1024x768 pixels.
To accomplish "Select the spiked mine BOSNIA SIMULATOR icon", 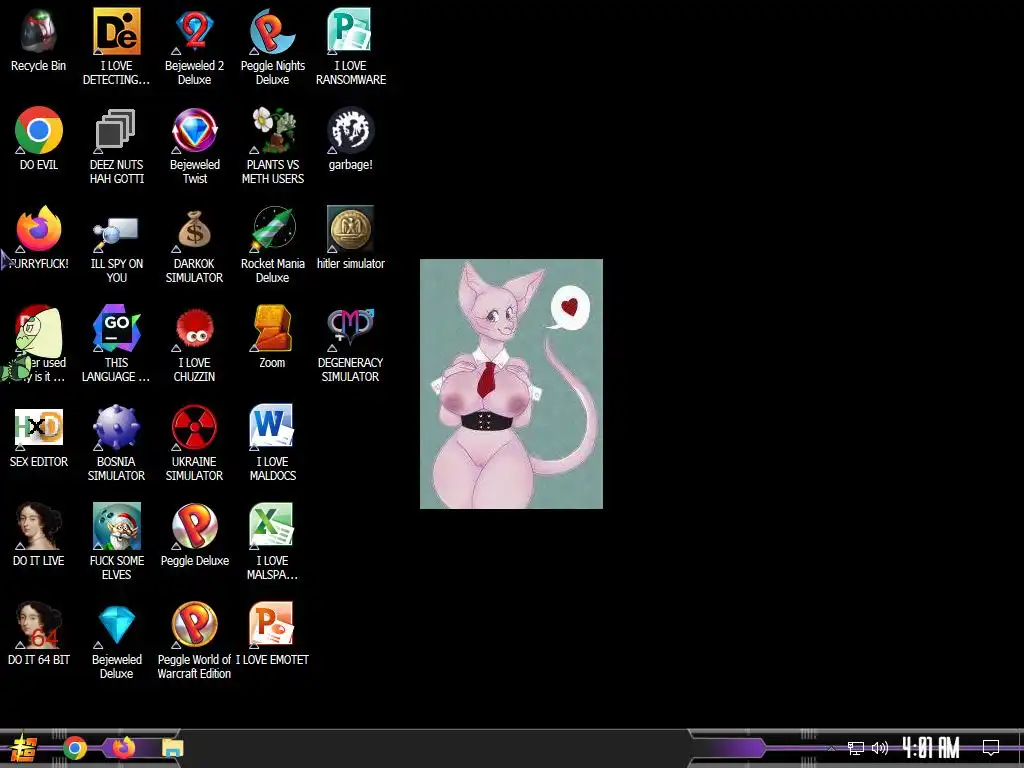I will pos(116,428).
